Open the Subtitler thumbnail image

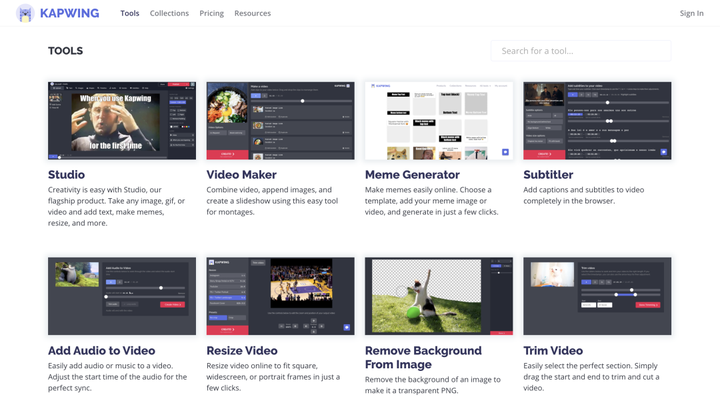click(597, 121)
